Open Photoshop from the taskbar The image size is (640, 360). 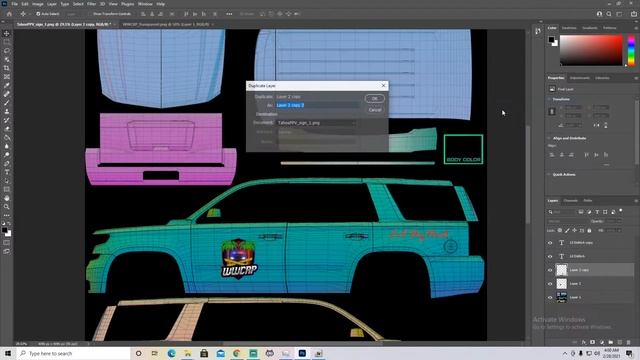click(302, 353)
